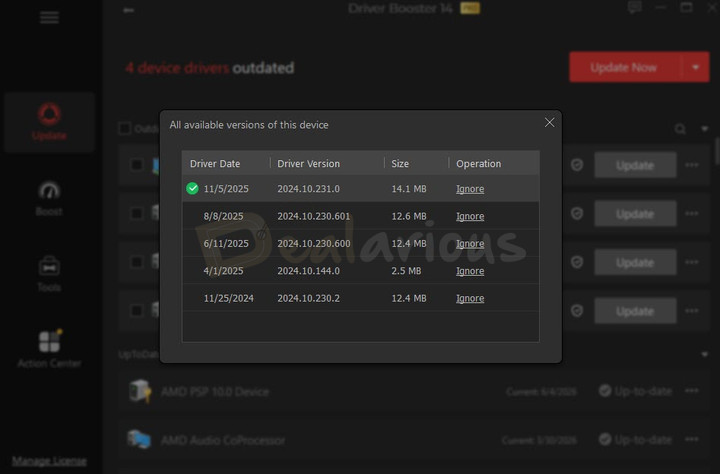
Task: Open more options for AMD PSP 10.0 Device
Action: [692, 390]
